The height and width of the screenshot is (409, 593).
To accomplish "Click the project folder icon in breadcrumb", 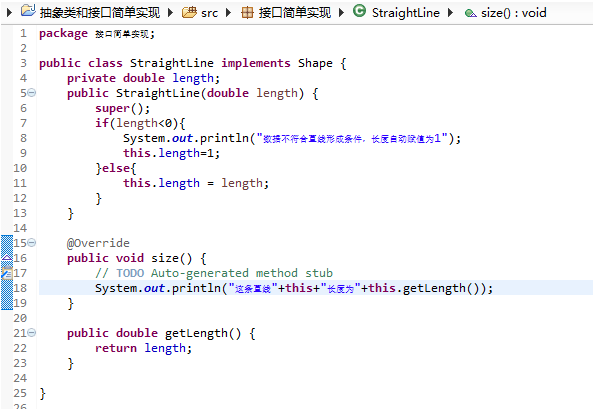I will pos(28,10).
